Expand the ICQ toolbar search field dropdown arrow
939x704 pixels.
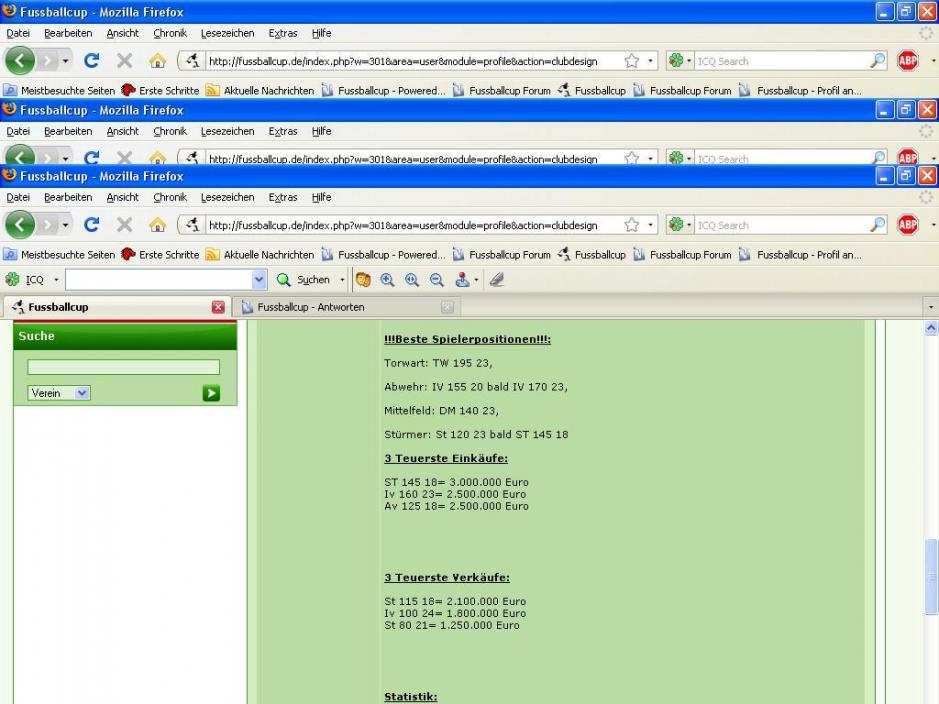pyautogui.click(x=260, y=280)
